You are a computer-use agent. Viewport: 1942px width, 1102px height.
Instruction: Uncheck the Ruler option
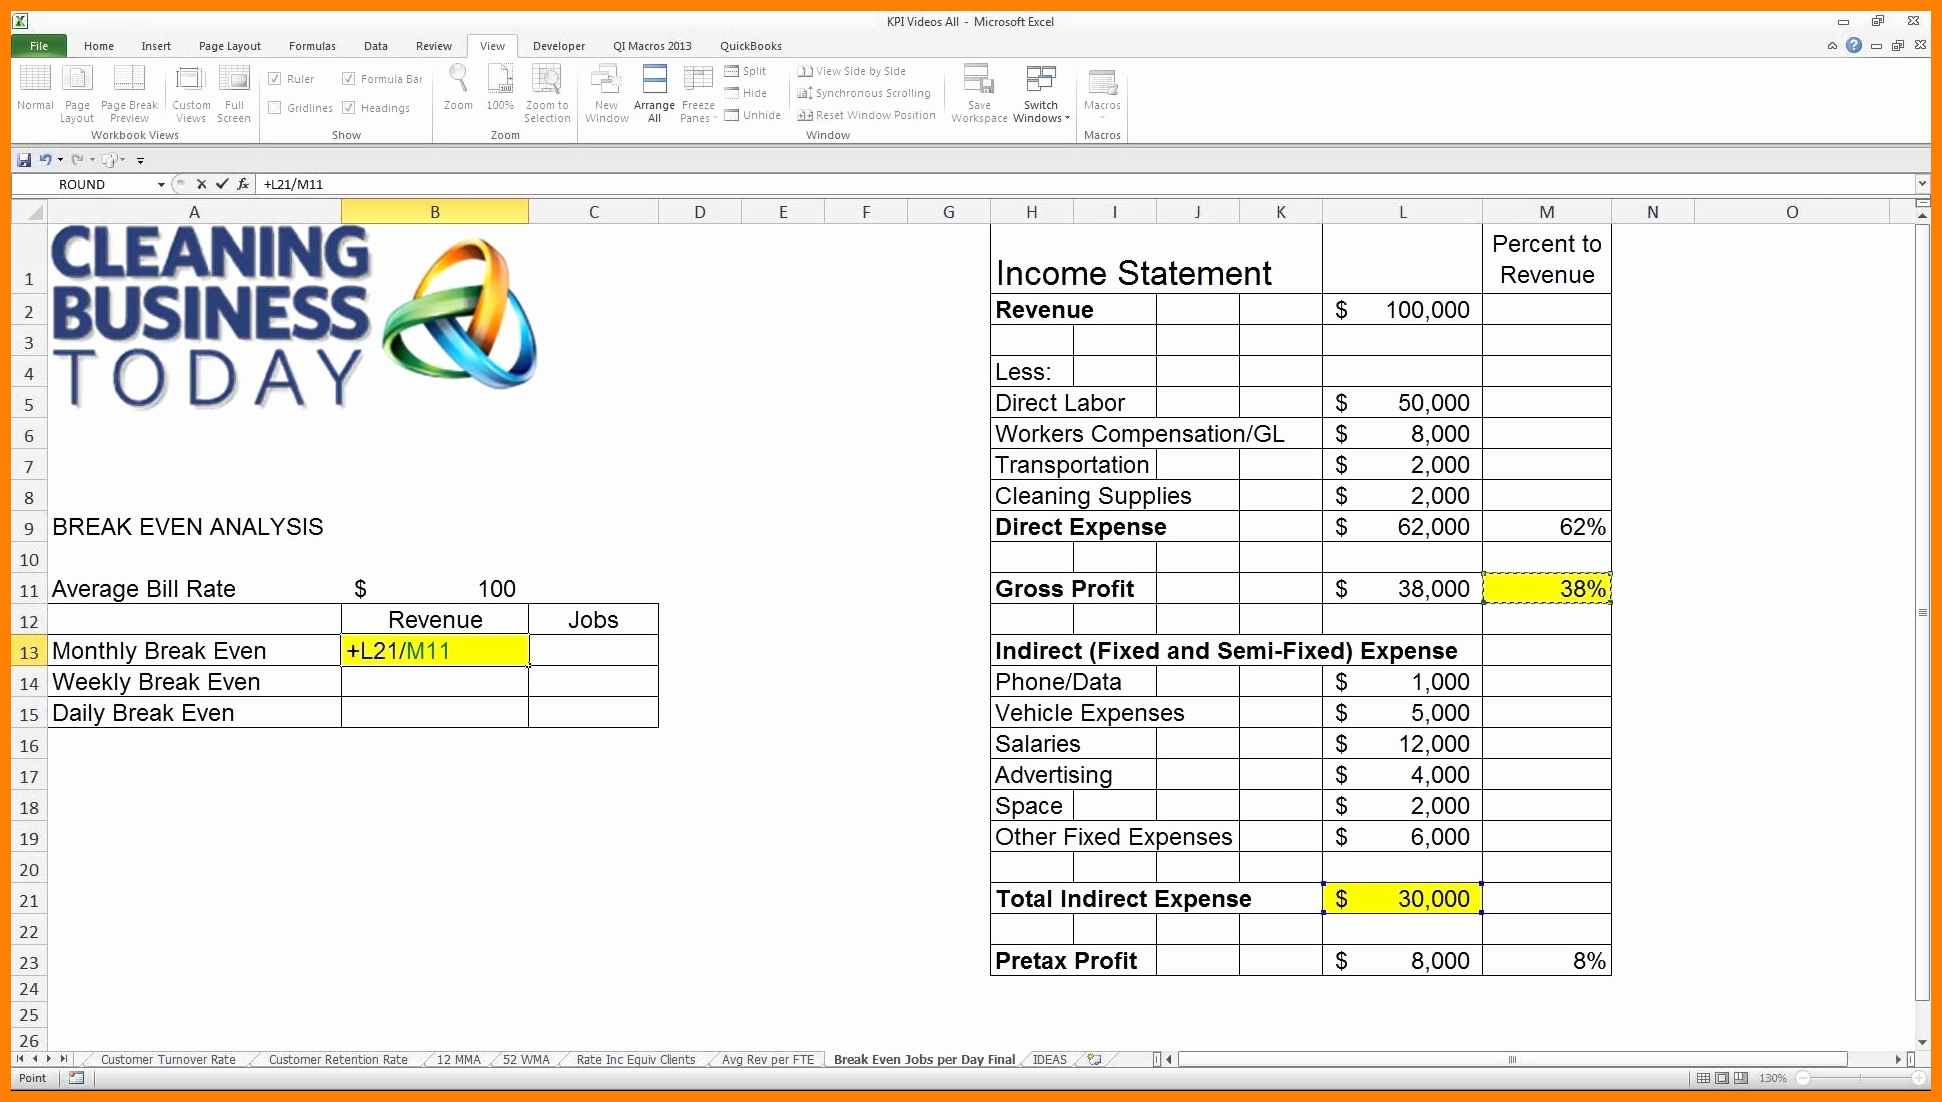(276, 78)
